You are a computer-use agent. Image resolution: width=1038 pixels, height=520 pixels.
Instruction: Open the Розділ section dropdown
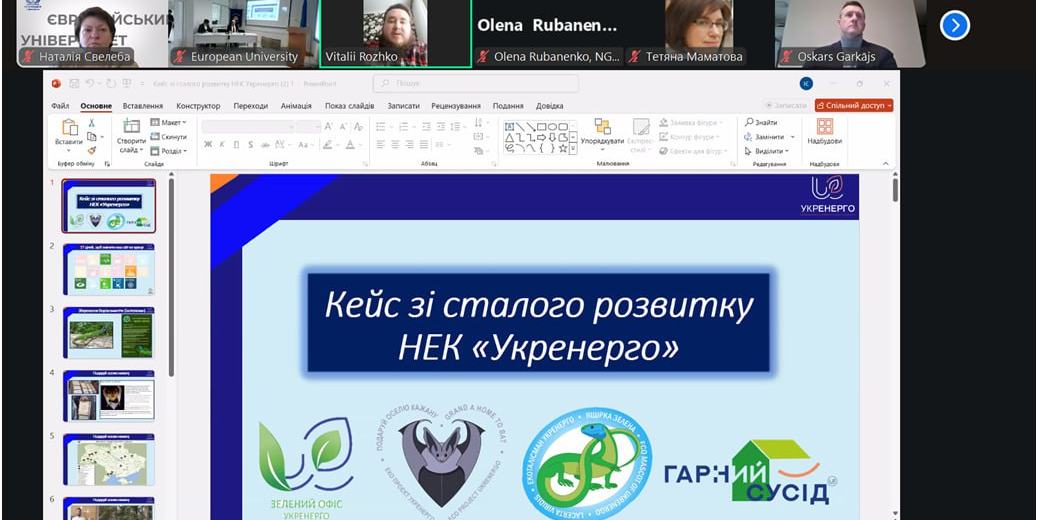pos(168,151)
